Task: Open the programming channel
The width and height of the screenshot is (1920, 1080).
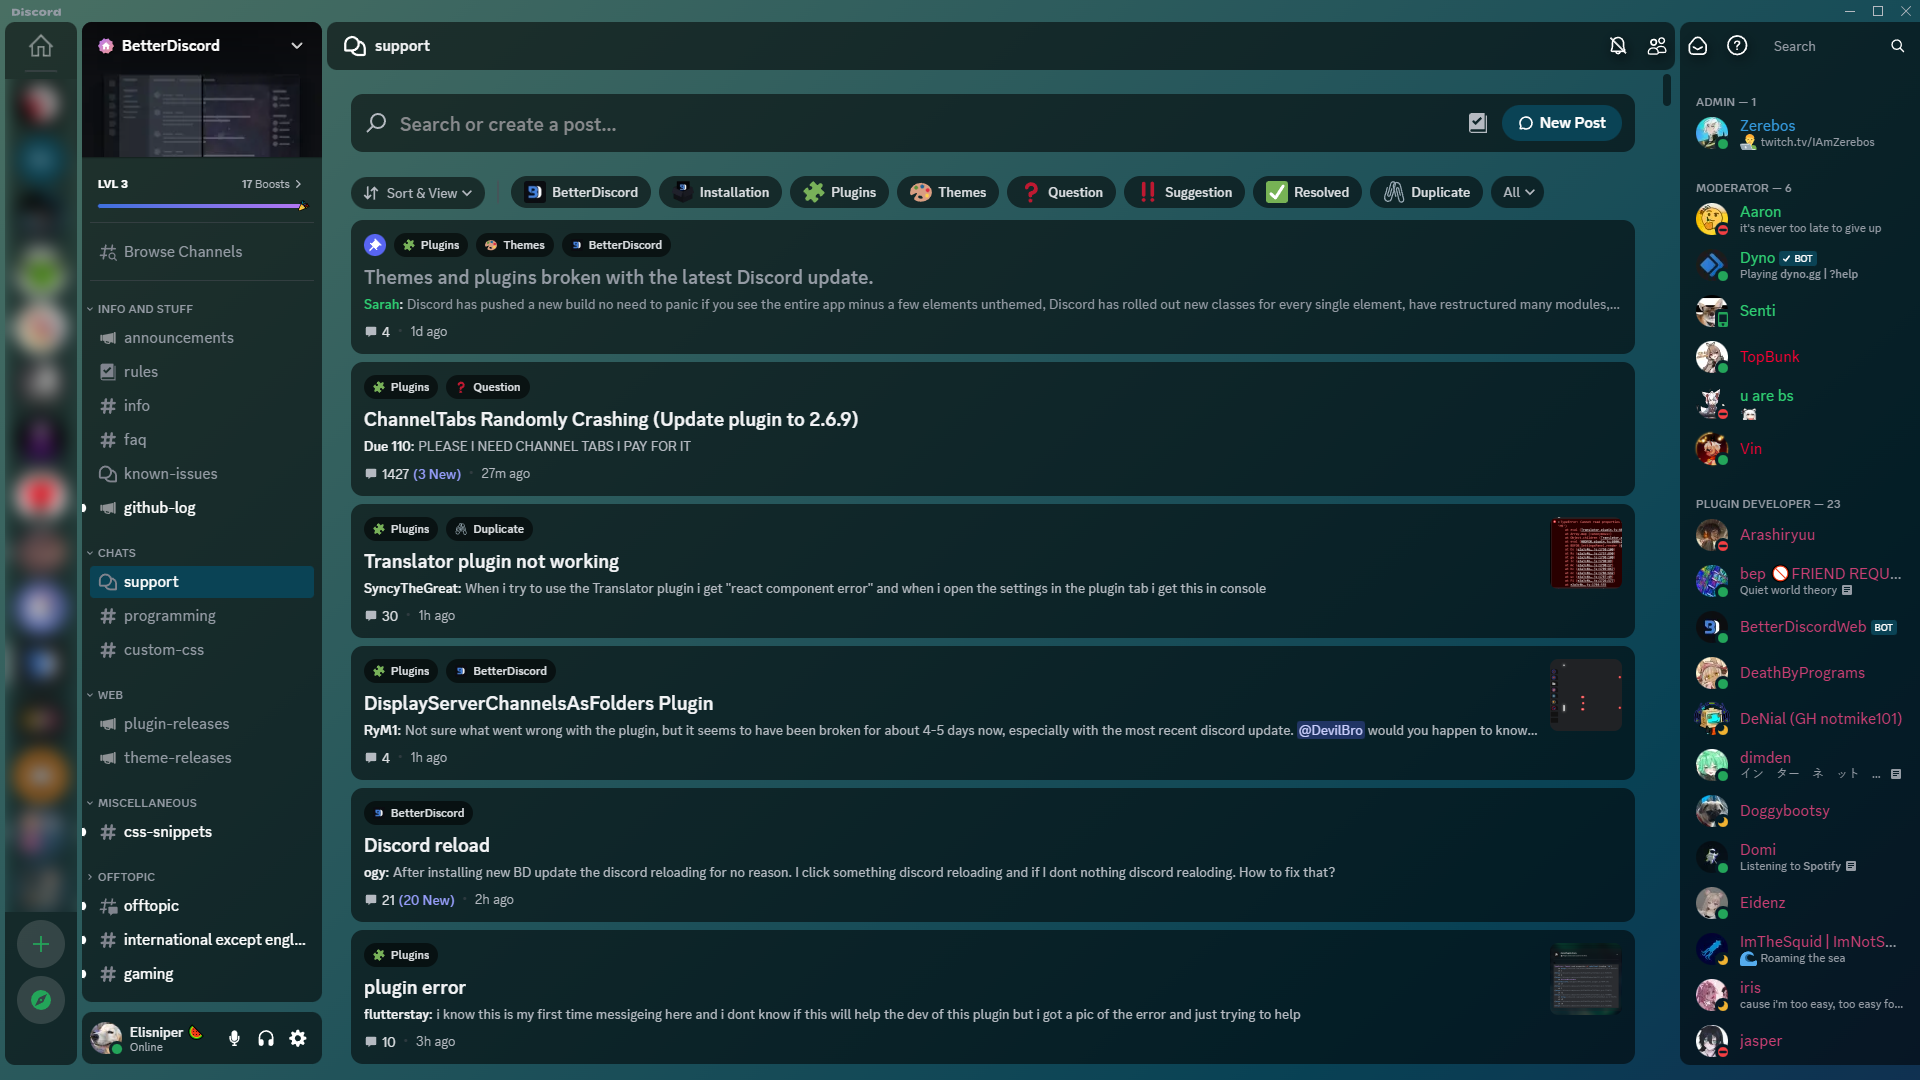Action: (x=170, y=616)
